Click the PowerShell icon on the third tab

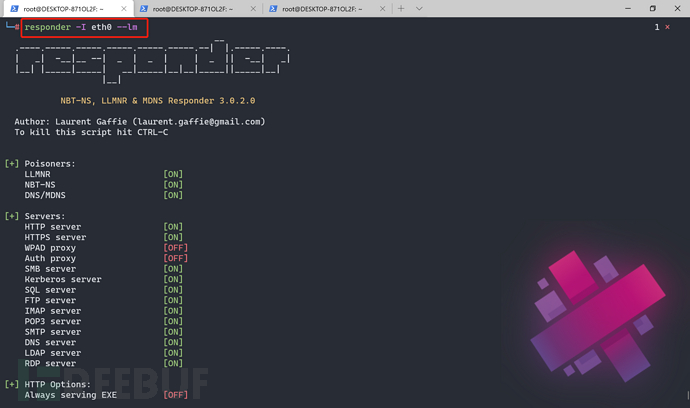point(271,8)
